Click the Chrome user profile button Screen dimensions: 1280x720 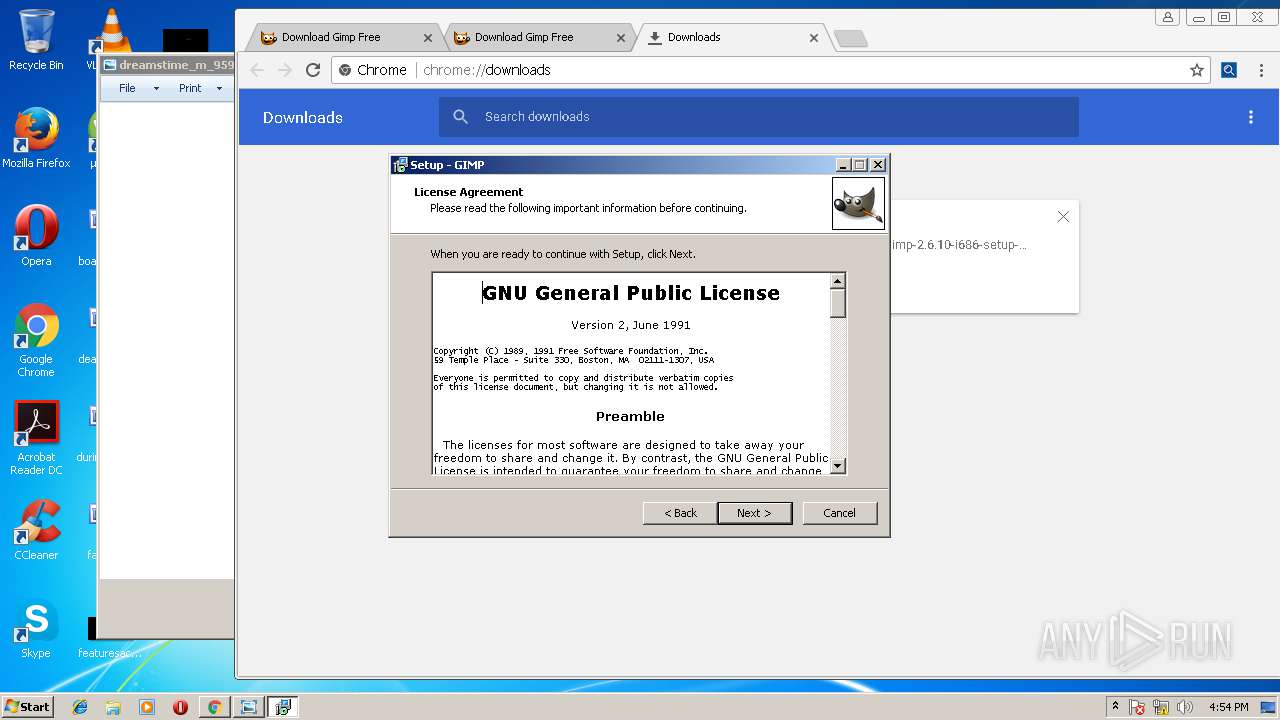1168,17
